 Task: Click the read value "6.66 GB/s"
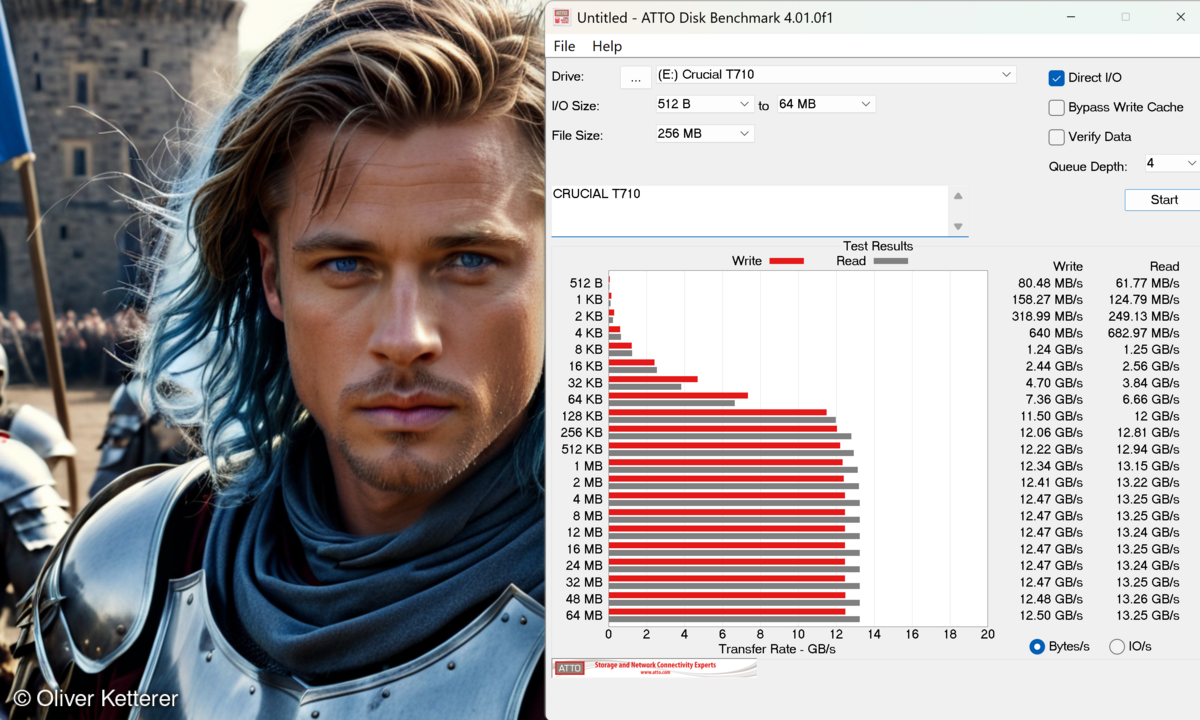click(1149, 400)
